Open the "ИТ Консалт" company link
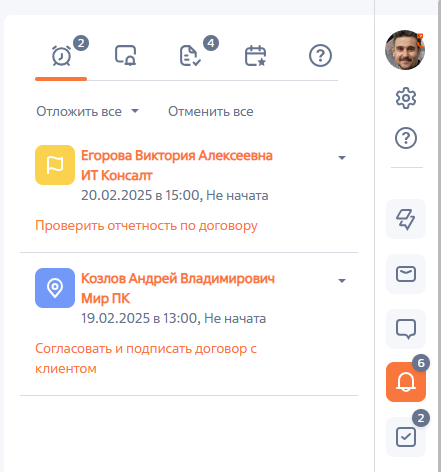Screen dimensions: 441x472 (x=117, y=175)
